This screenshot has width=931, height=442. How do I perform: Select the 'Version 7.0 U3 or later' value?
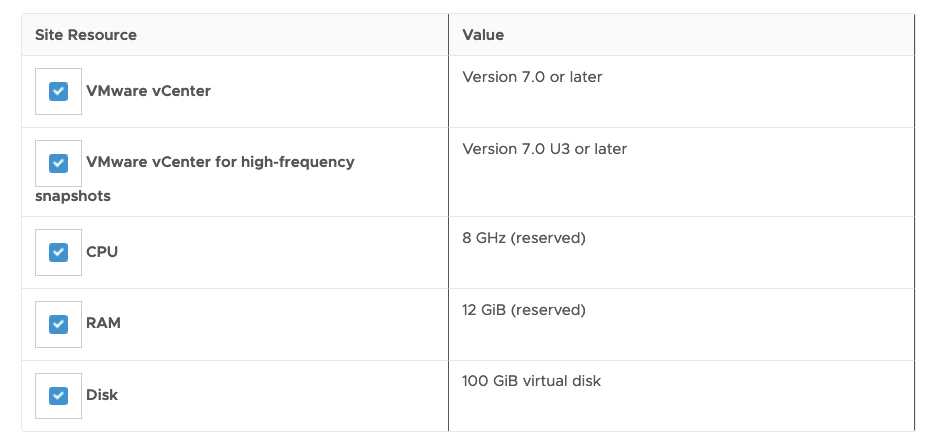click(x=544, y=149)
